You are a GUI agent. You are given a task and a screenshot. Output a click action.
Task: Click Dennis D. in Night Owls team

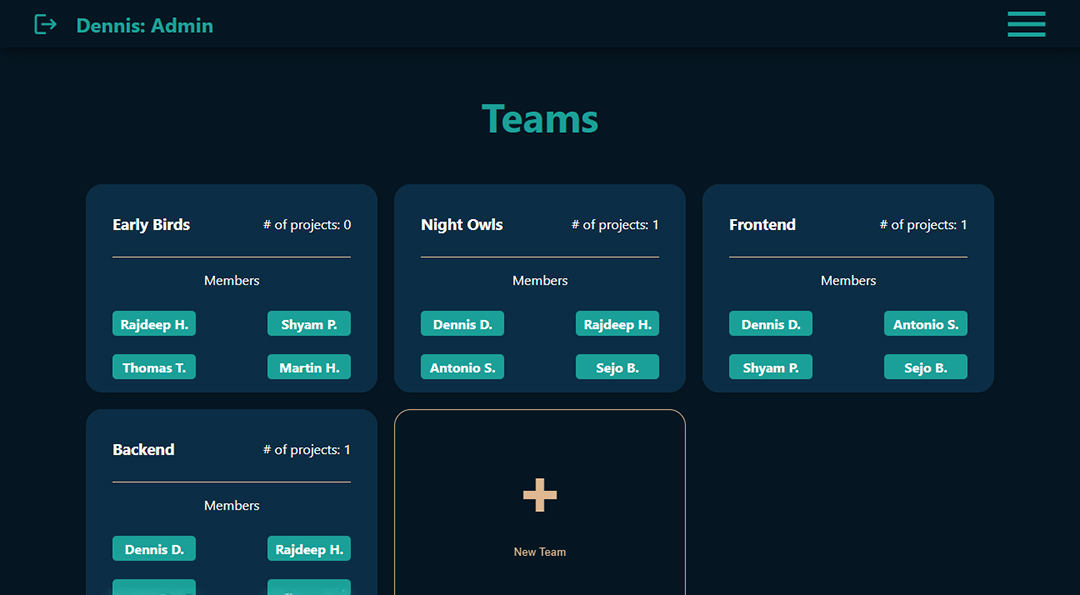pos(462,324)
